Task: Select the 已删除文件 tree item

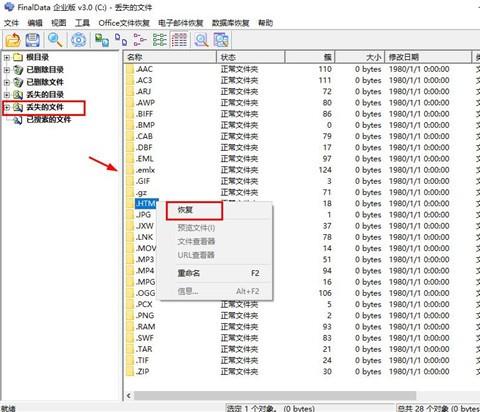Action: pos(45,82)
